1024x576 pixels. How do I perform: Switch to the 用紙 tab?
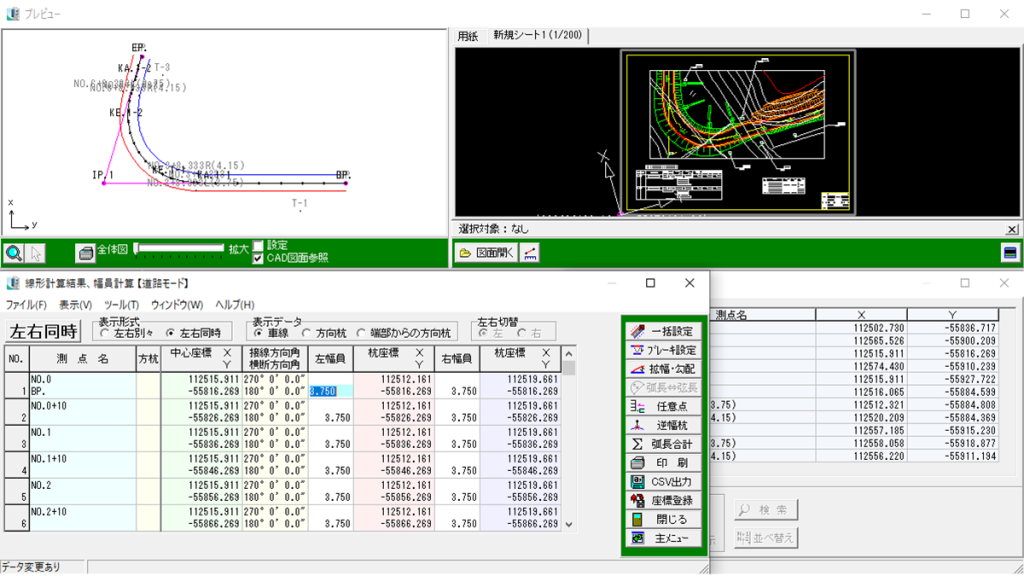pyautogui.click(x=468, y=36)
